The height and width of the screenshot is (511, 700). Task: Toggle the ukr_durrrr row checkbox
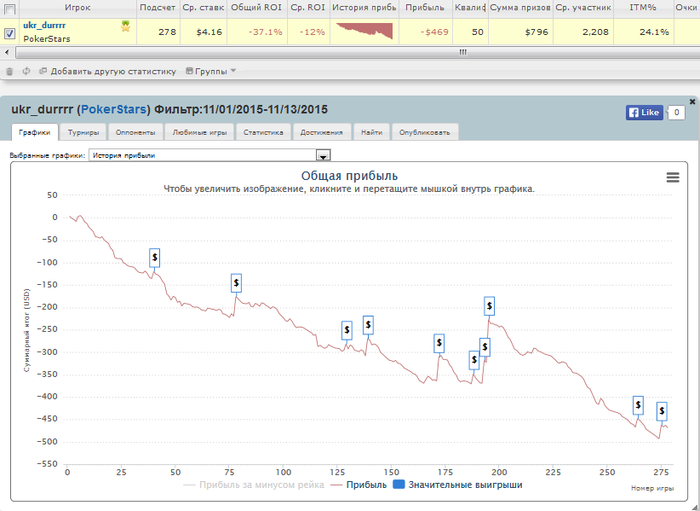(9, 33)
